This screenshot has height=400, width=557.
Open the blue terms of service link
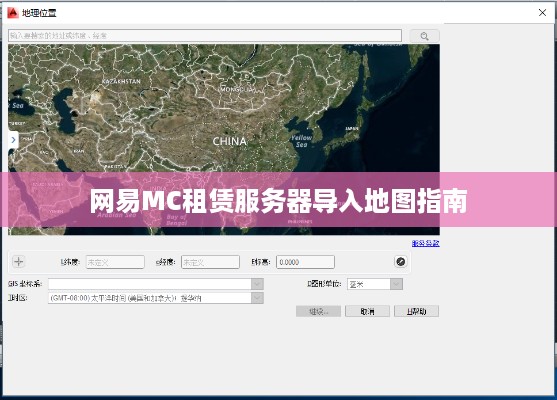click(426, 243)
